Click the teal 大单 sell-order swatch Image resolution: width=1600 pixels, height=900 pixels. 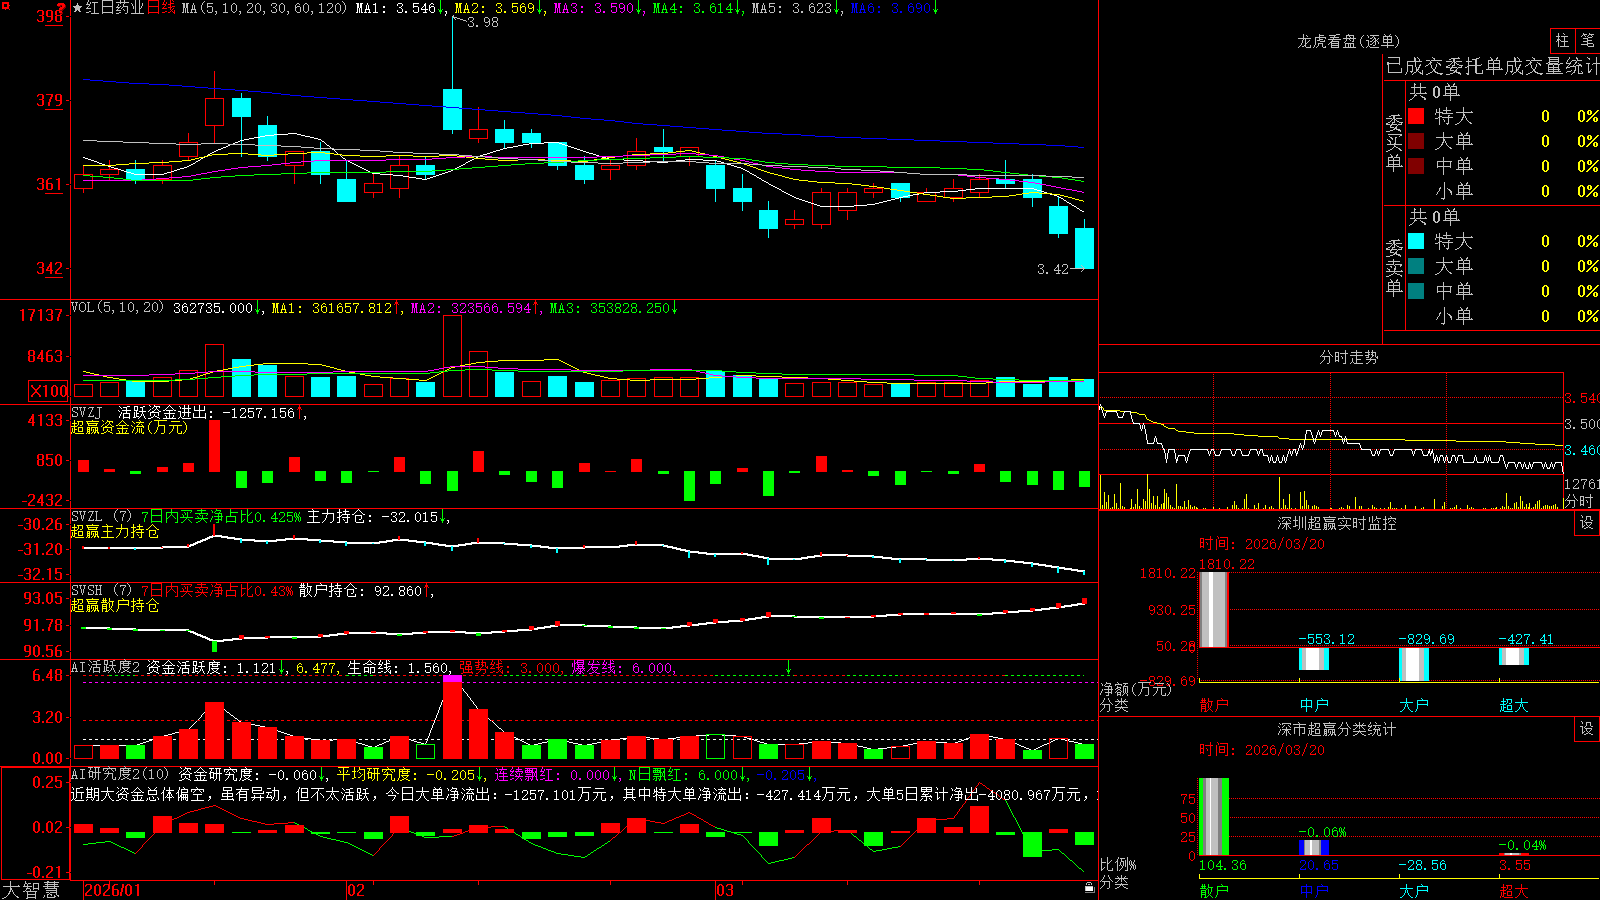tap(1416, 266)
